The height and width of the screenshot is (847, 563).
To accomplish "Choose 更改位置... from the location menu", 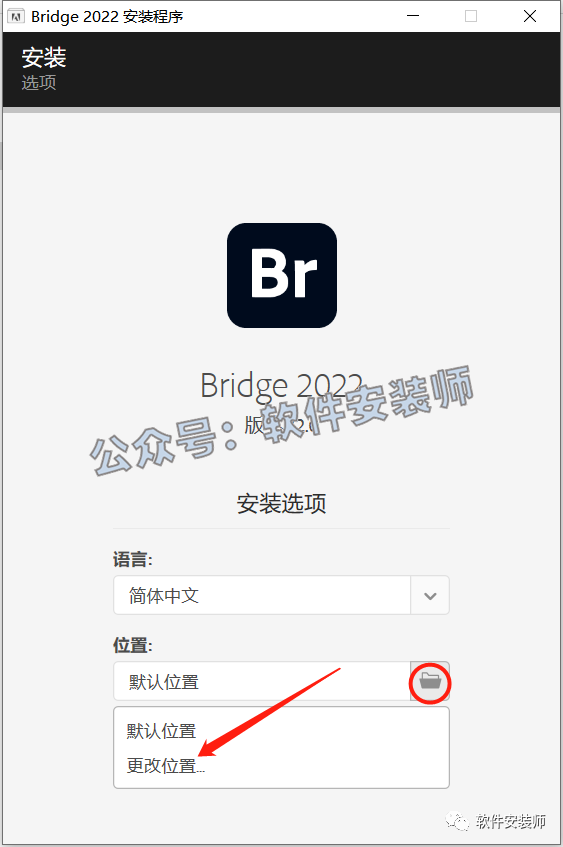I will pos(166,765).
